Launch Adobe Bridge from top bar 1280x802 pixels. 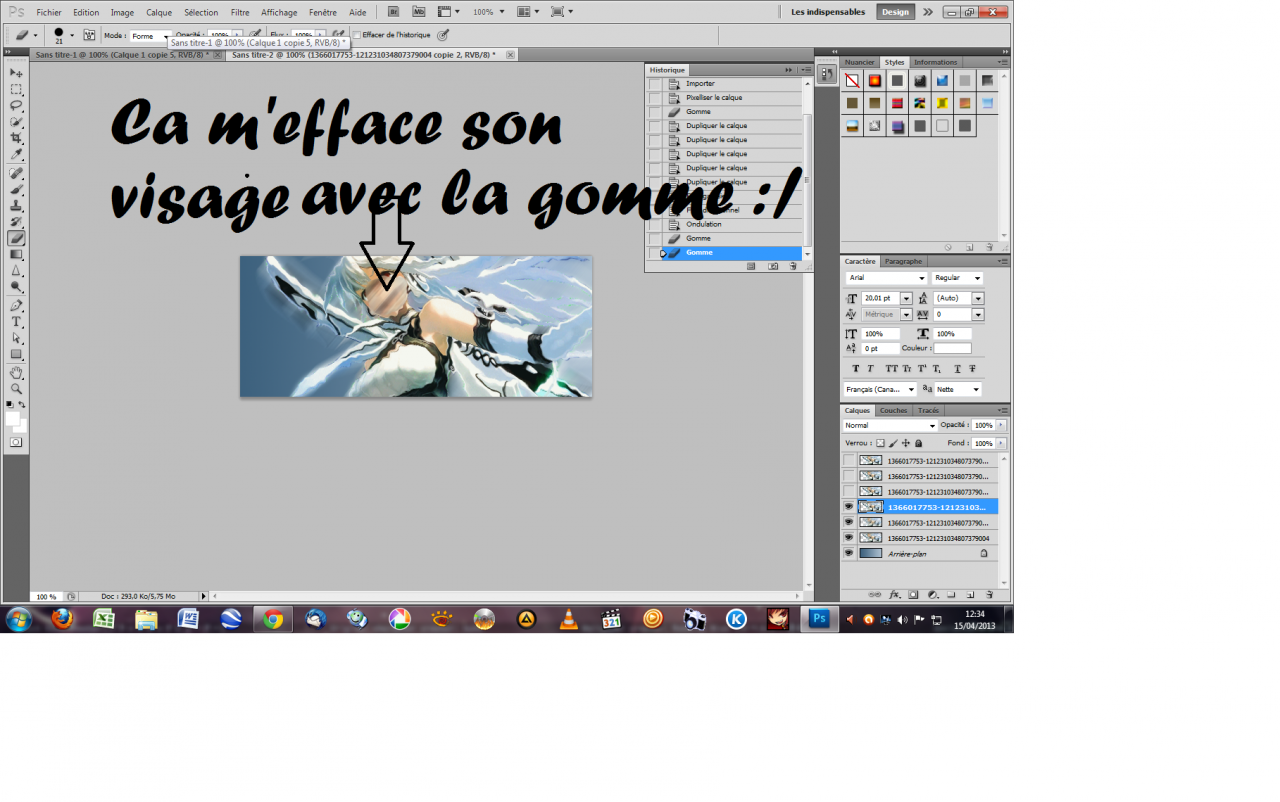[393, 11]
